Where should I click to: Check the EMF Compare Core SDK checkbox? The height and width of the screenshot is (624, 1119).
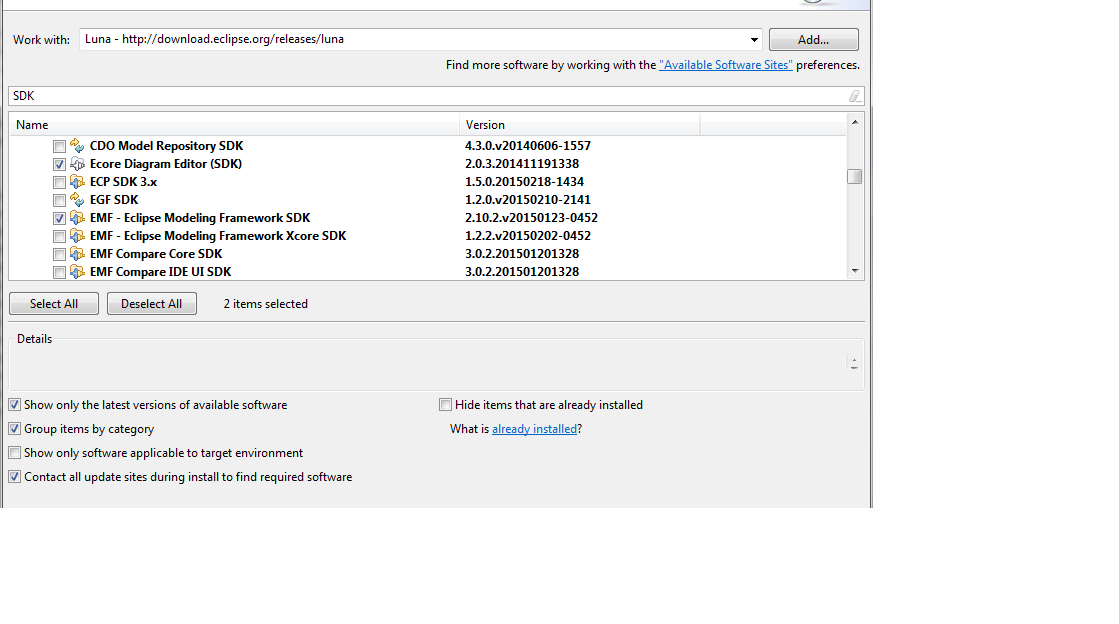[59, 254]
